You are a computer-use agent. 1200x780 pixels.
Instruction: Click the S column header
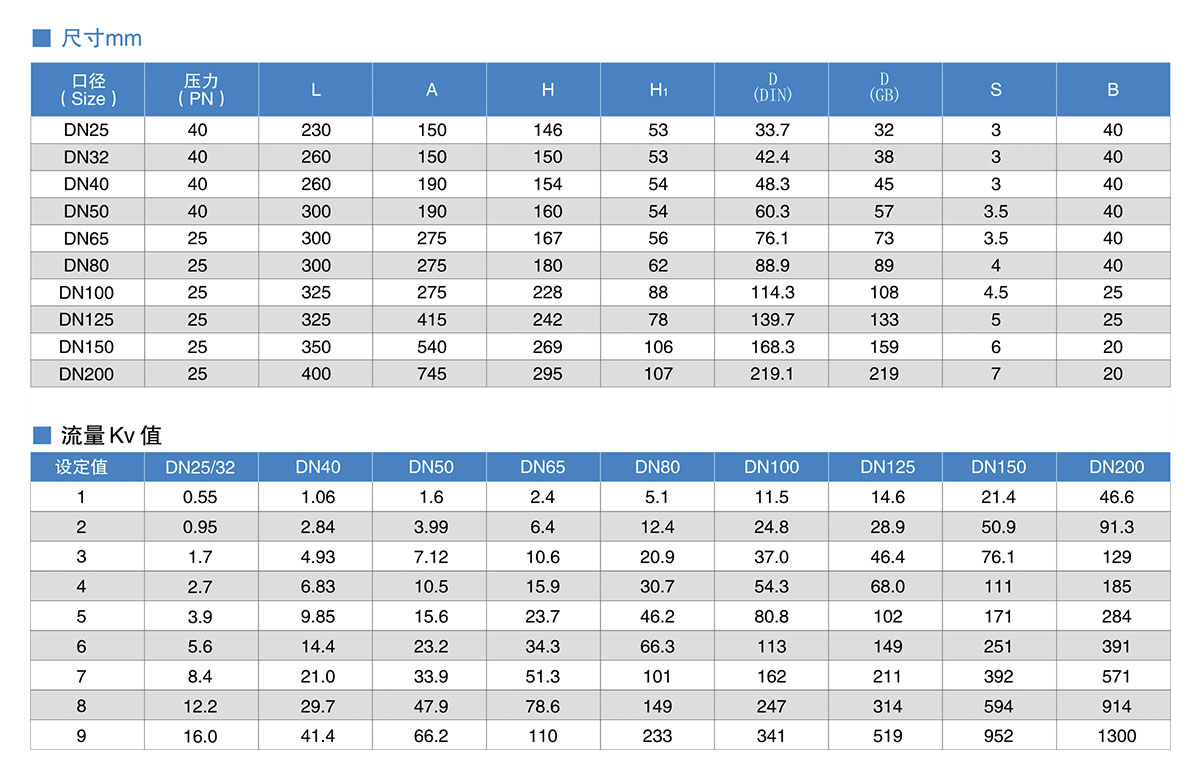click(995, 90)
